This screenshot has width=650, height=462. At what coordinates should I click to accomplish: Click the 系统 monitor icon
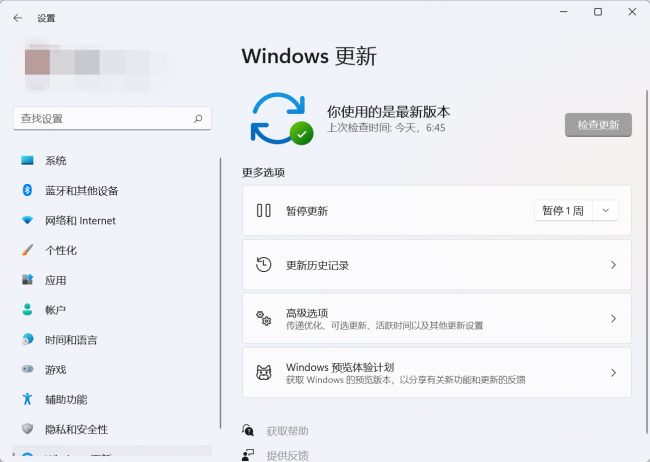[27, 160]
